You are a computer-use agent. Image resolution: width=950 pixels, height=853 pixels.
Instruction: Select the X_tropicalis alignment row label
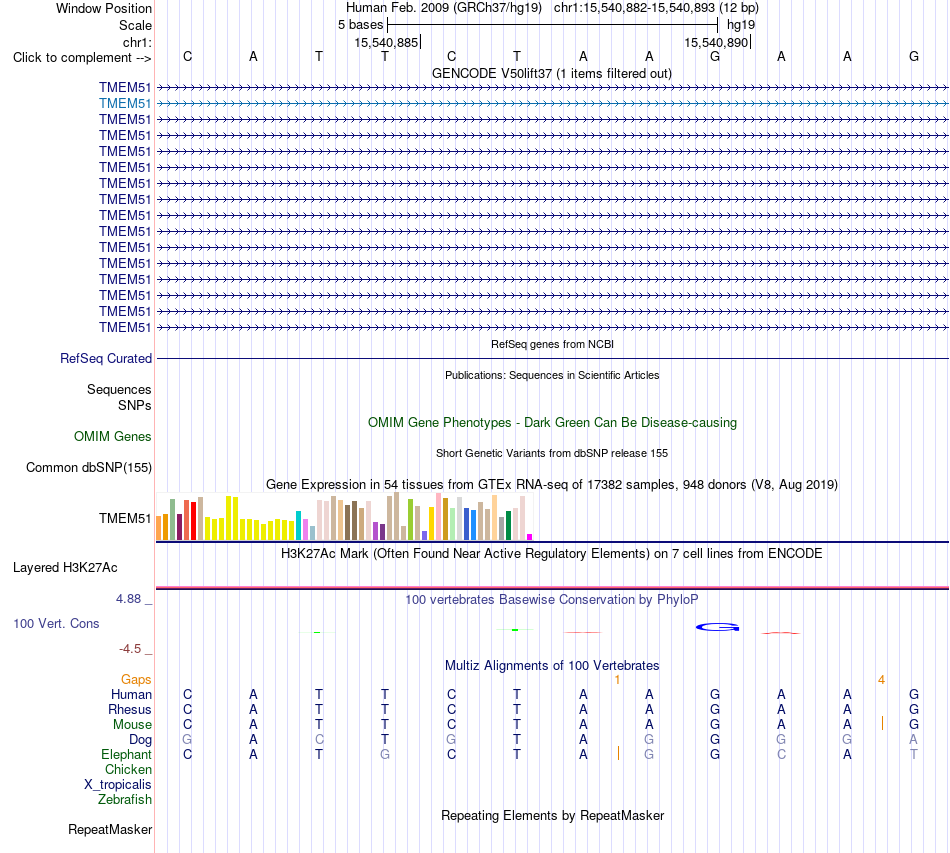click(x=118, y=785)
